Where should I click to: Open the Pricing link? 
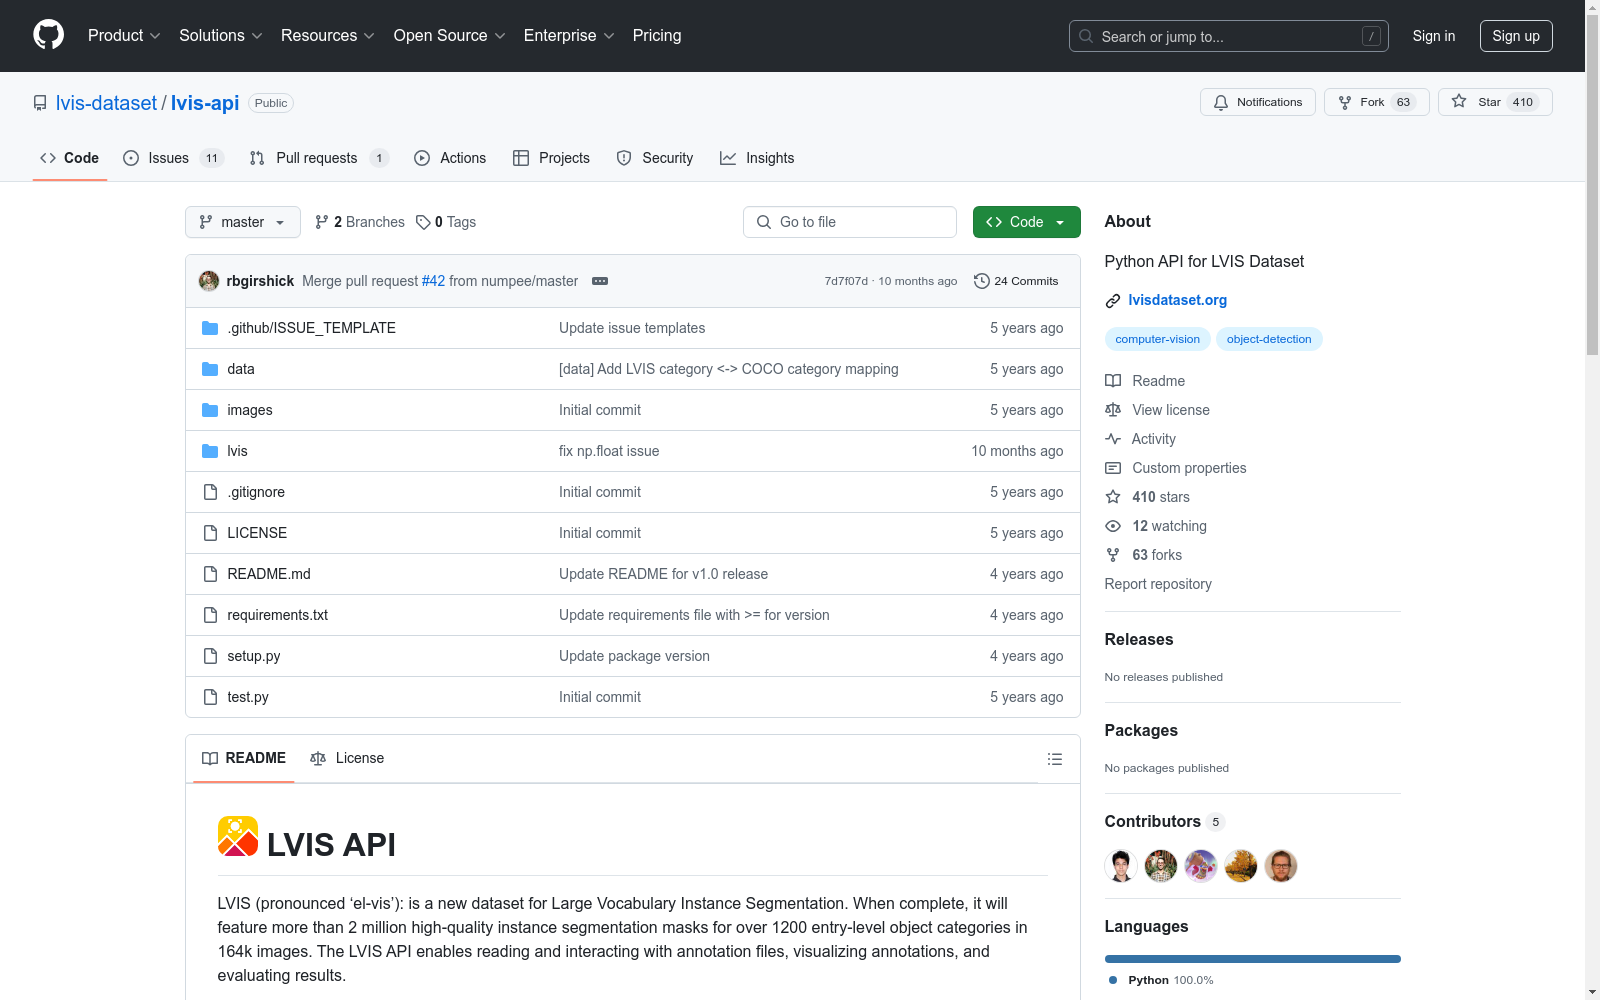(x=657, y=36)
